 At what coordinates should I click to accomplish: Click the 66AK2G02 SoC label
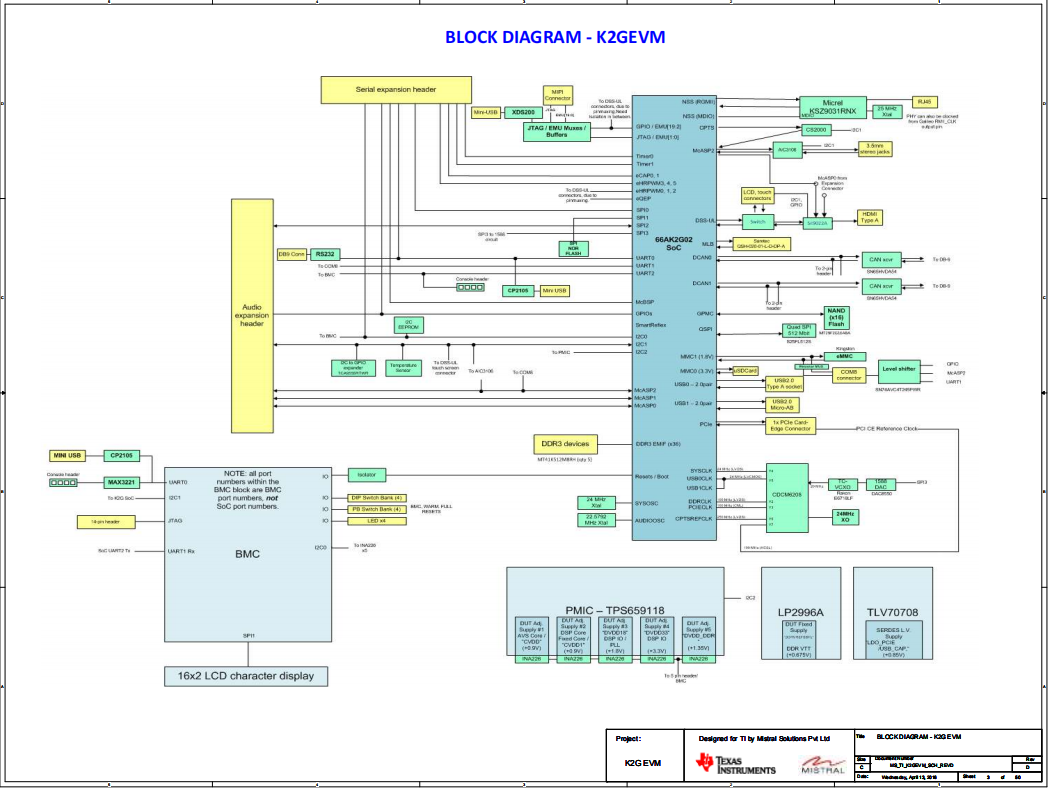[674, 243]
